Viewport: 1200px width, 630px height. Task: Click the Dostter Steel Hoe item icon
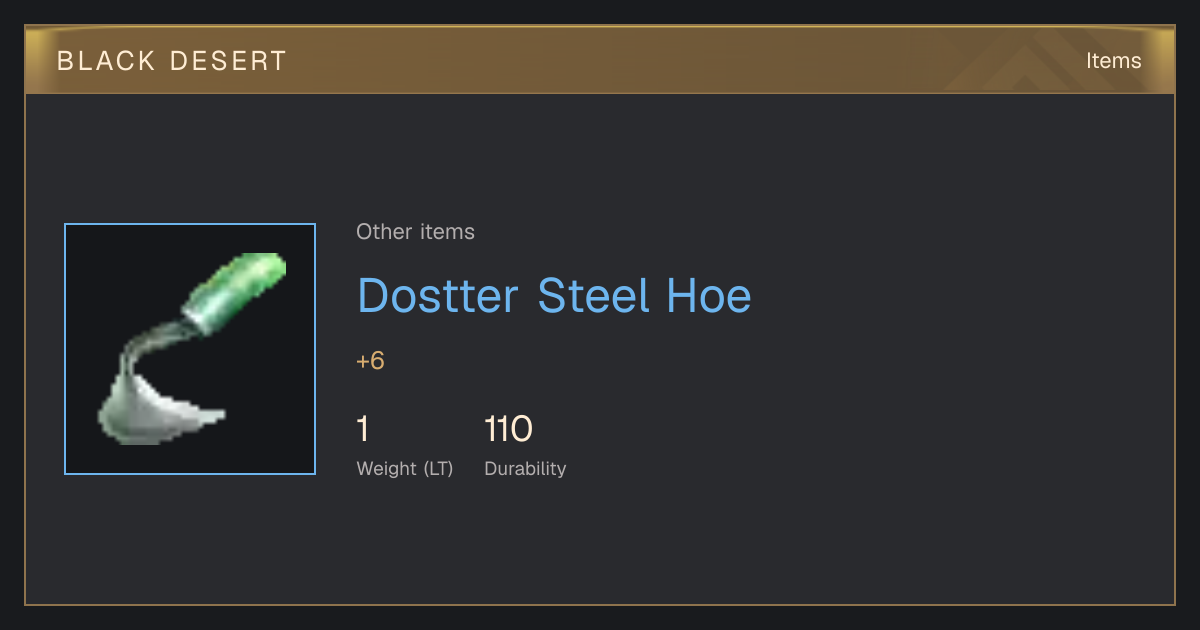[190, 349]
